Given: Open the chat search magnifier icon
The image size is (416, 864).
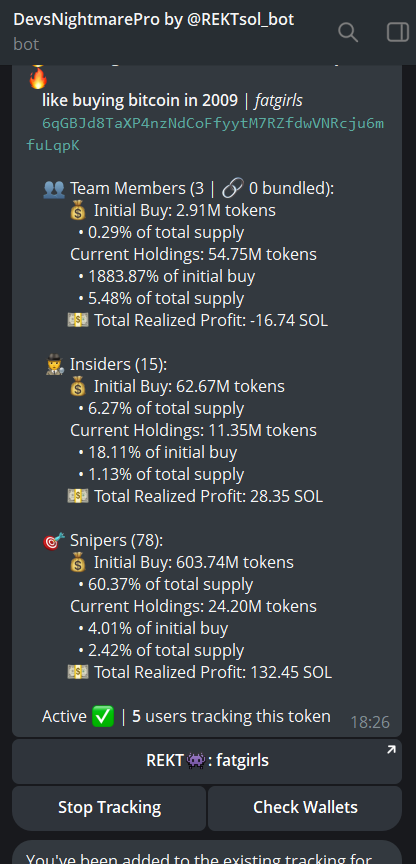Looking at the screenshot, I should [348, 33].
